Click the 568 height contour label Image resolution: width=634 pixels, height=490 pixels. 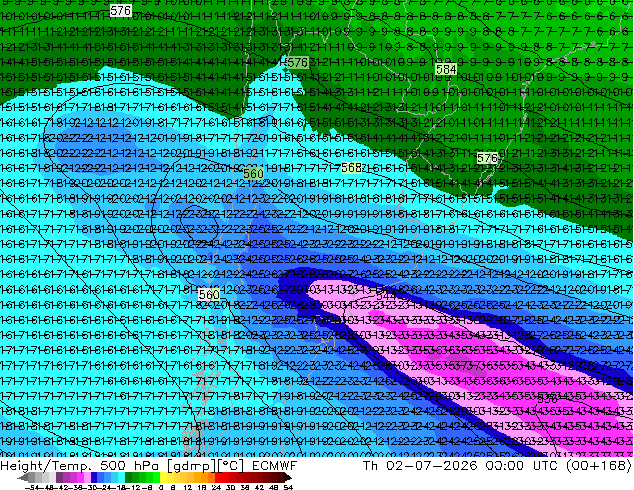[x=351, y=167]
